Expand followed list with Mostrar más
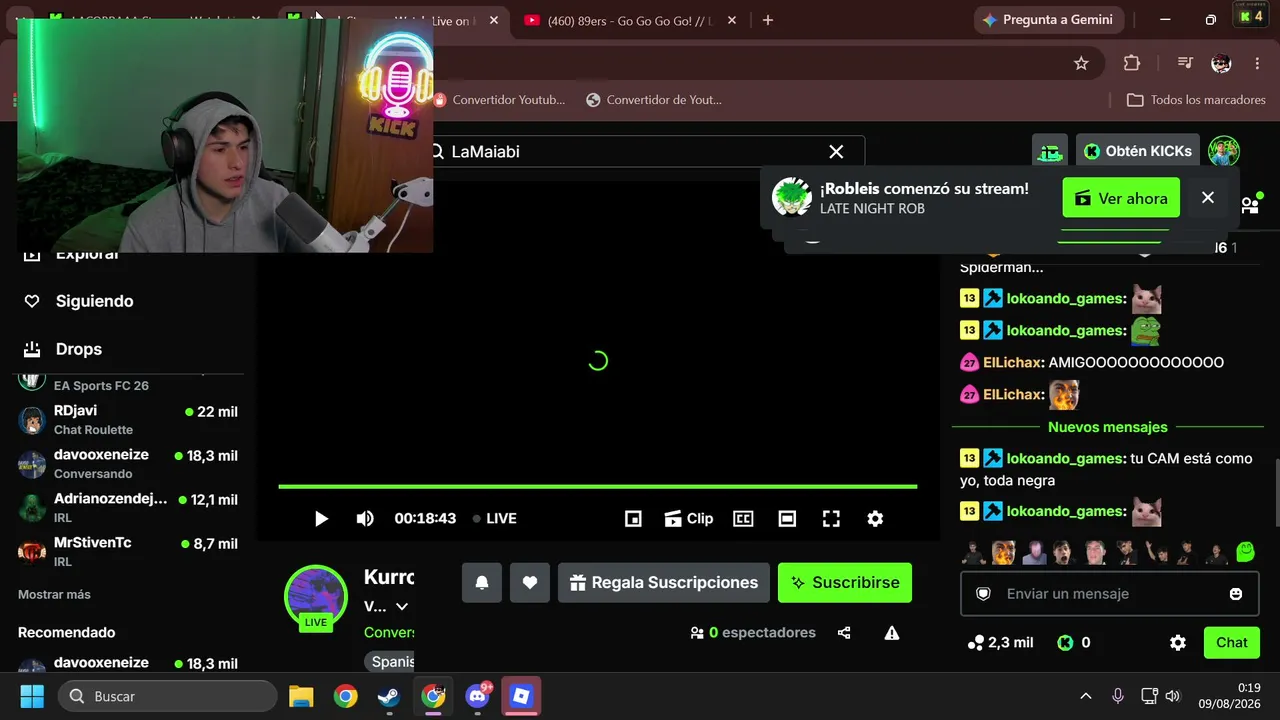Screen dimensions: 1280x720 click(x=54, y=594)
